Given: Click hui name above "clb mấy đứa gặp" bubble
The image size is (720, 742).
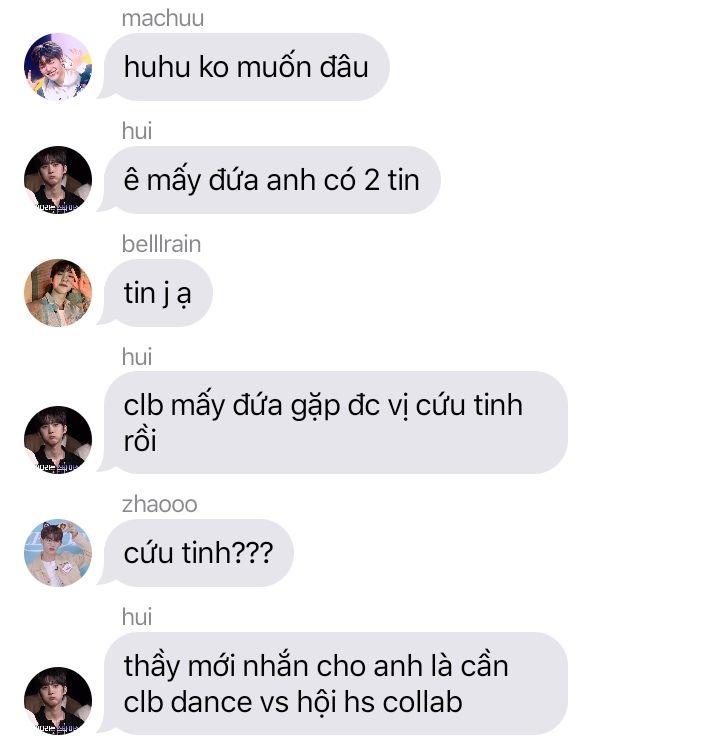Looking at the screenshot, I should click(x=137, y=357).
